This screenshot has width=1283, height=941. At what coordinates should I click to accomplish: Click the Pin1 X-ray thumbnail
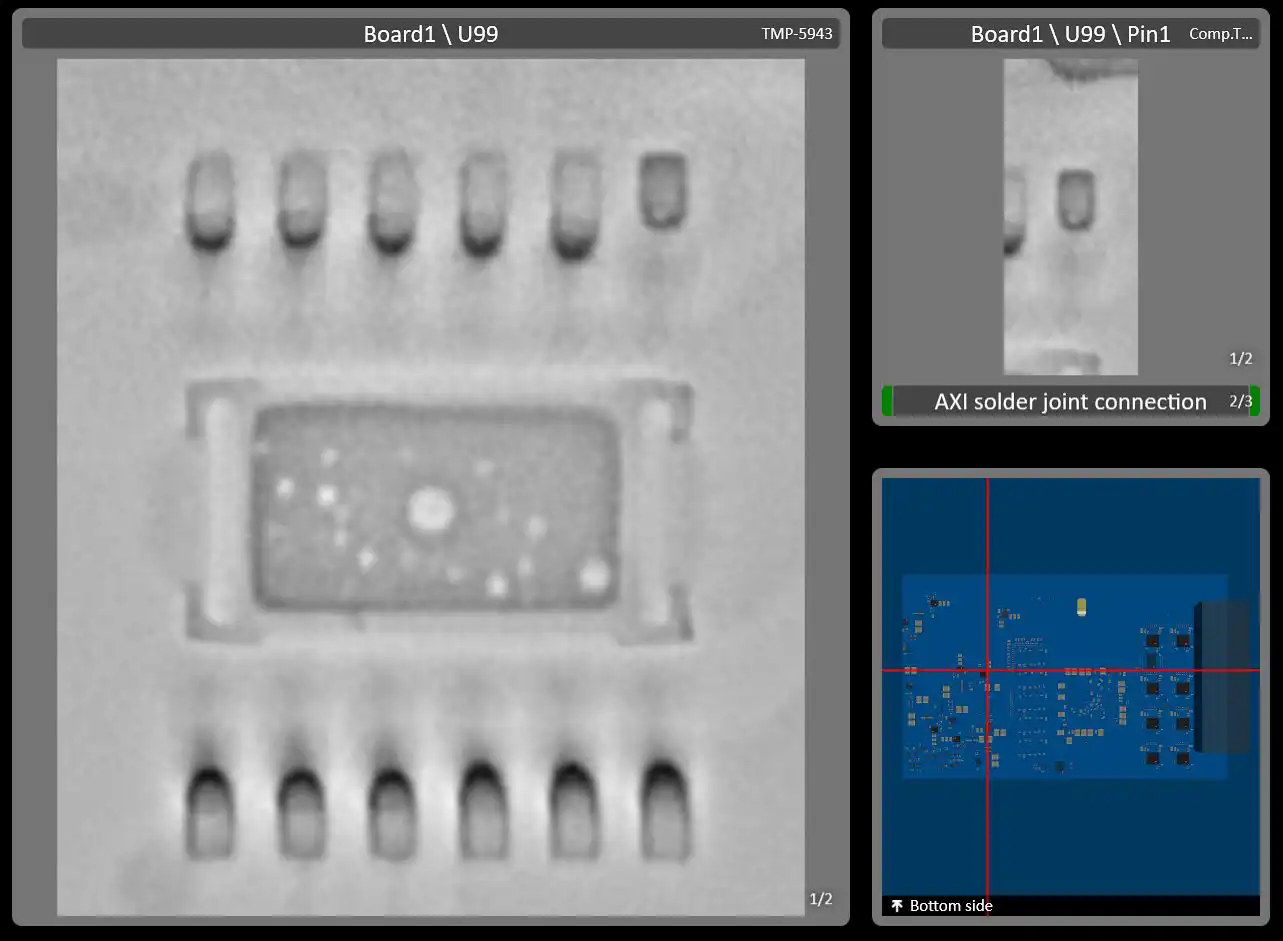(1070, 217)
